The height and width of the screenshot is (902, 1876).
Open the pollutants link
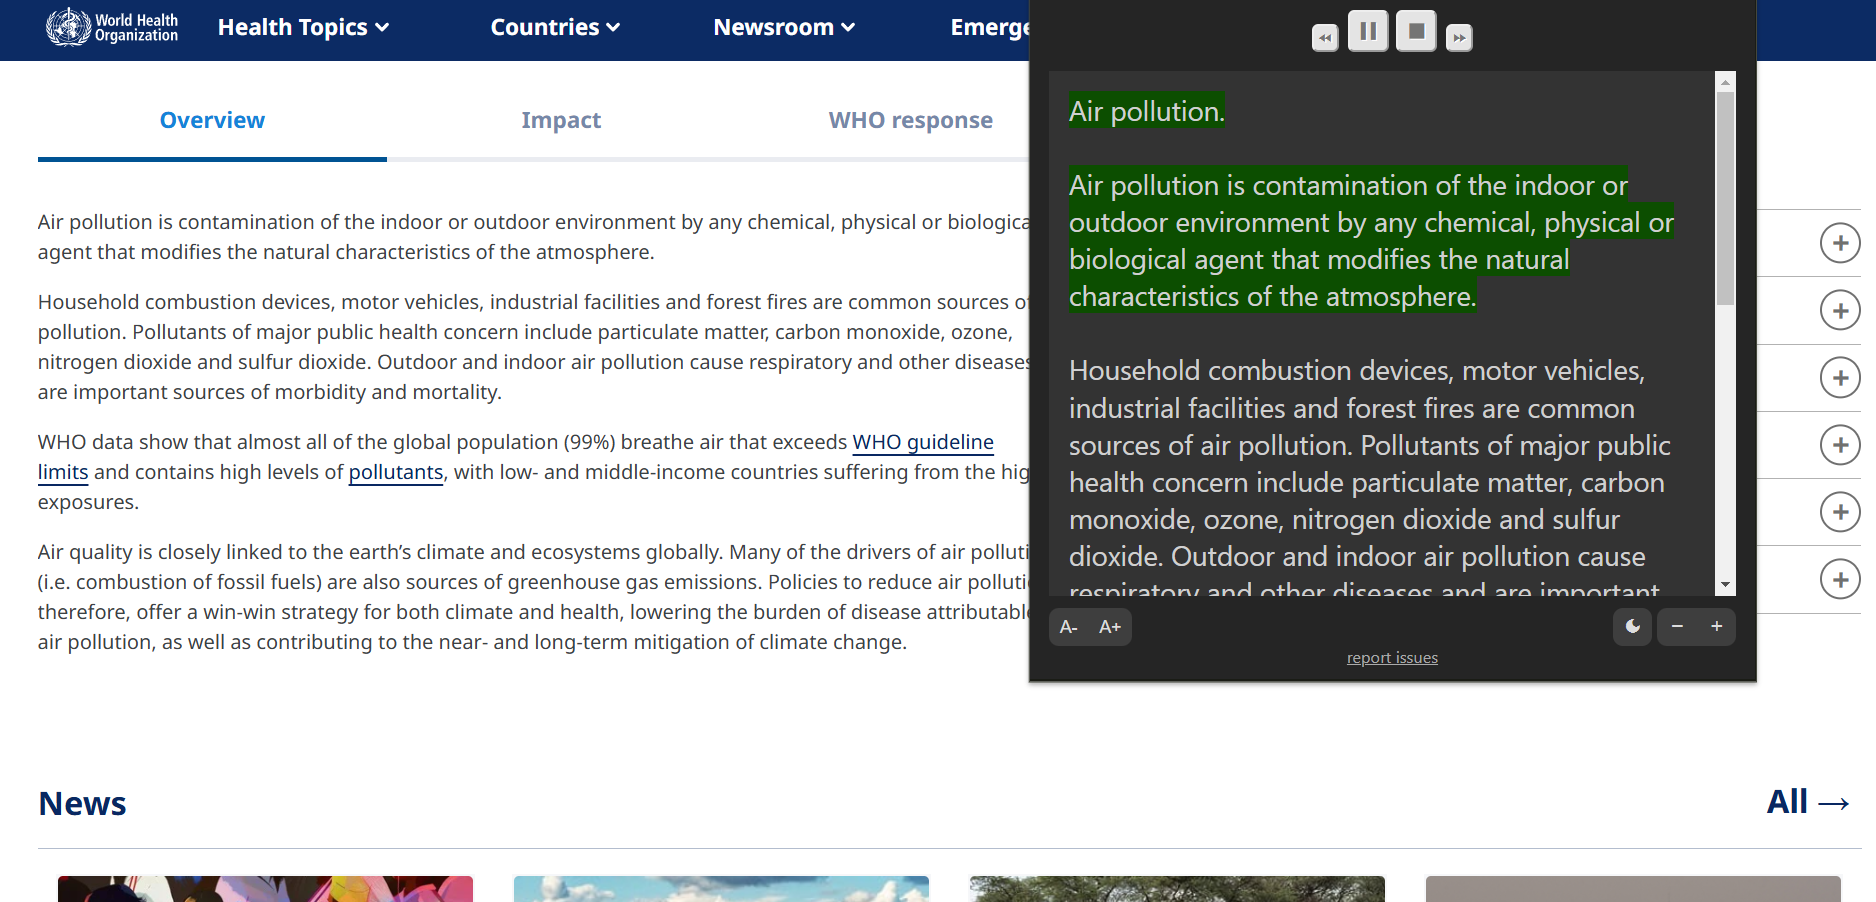[x=396, y=472]
